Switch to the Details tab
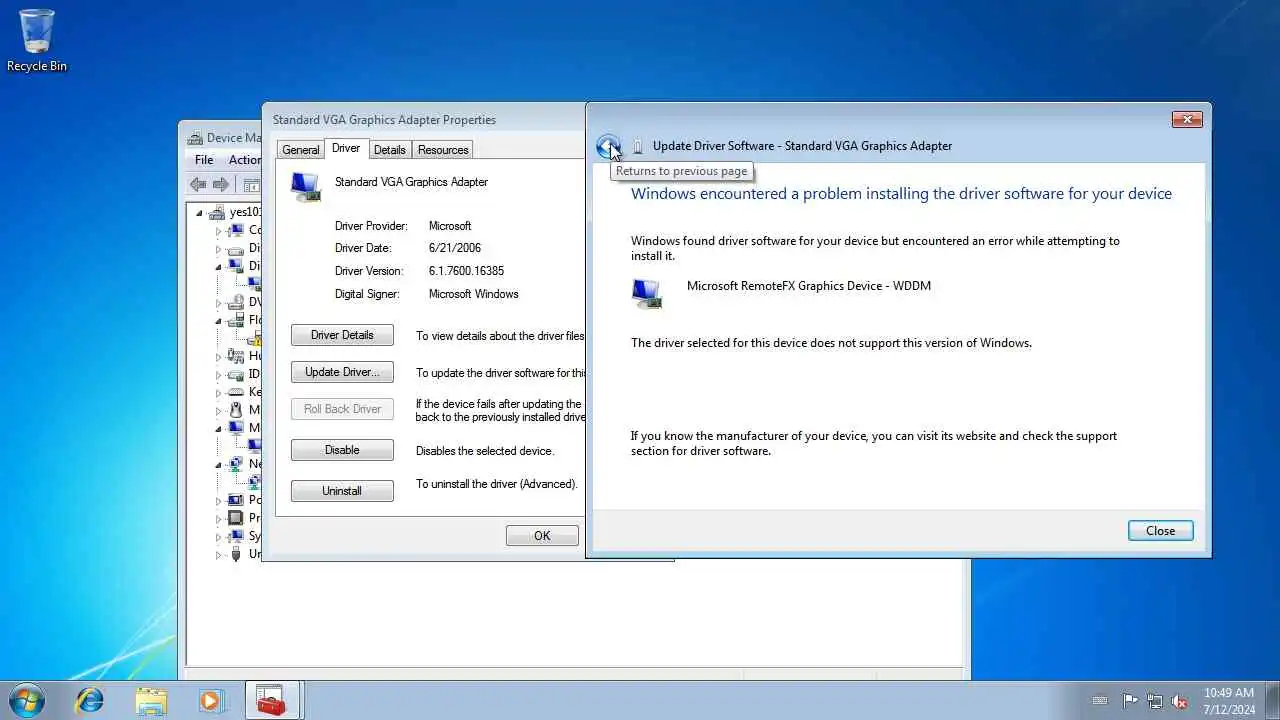 (389, 150)
